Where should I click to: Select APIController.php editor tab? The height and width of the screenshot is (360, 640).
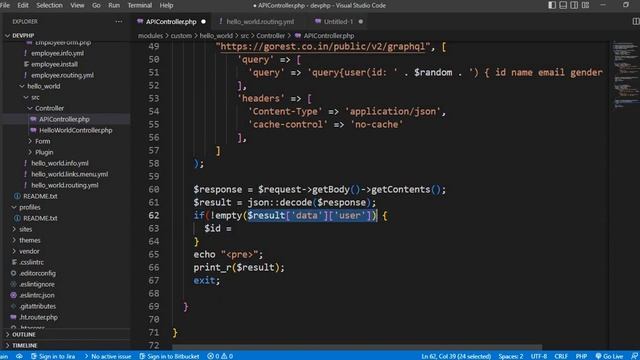click(x=171, y=22)
